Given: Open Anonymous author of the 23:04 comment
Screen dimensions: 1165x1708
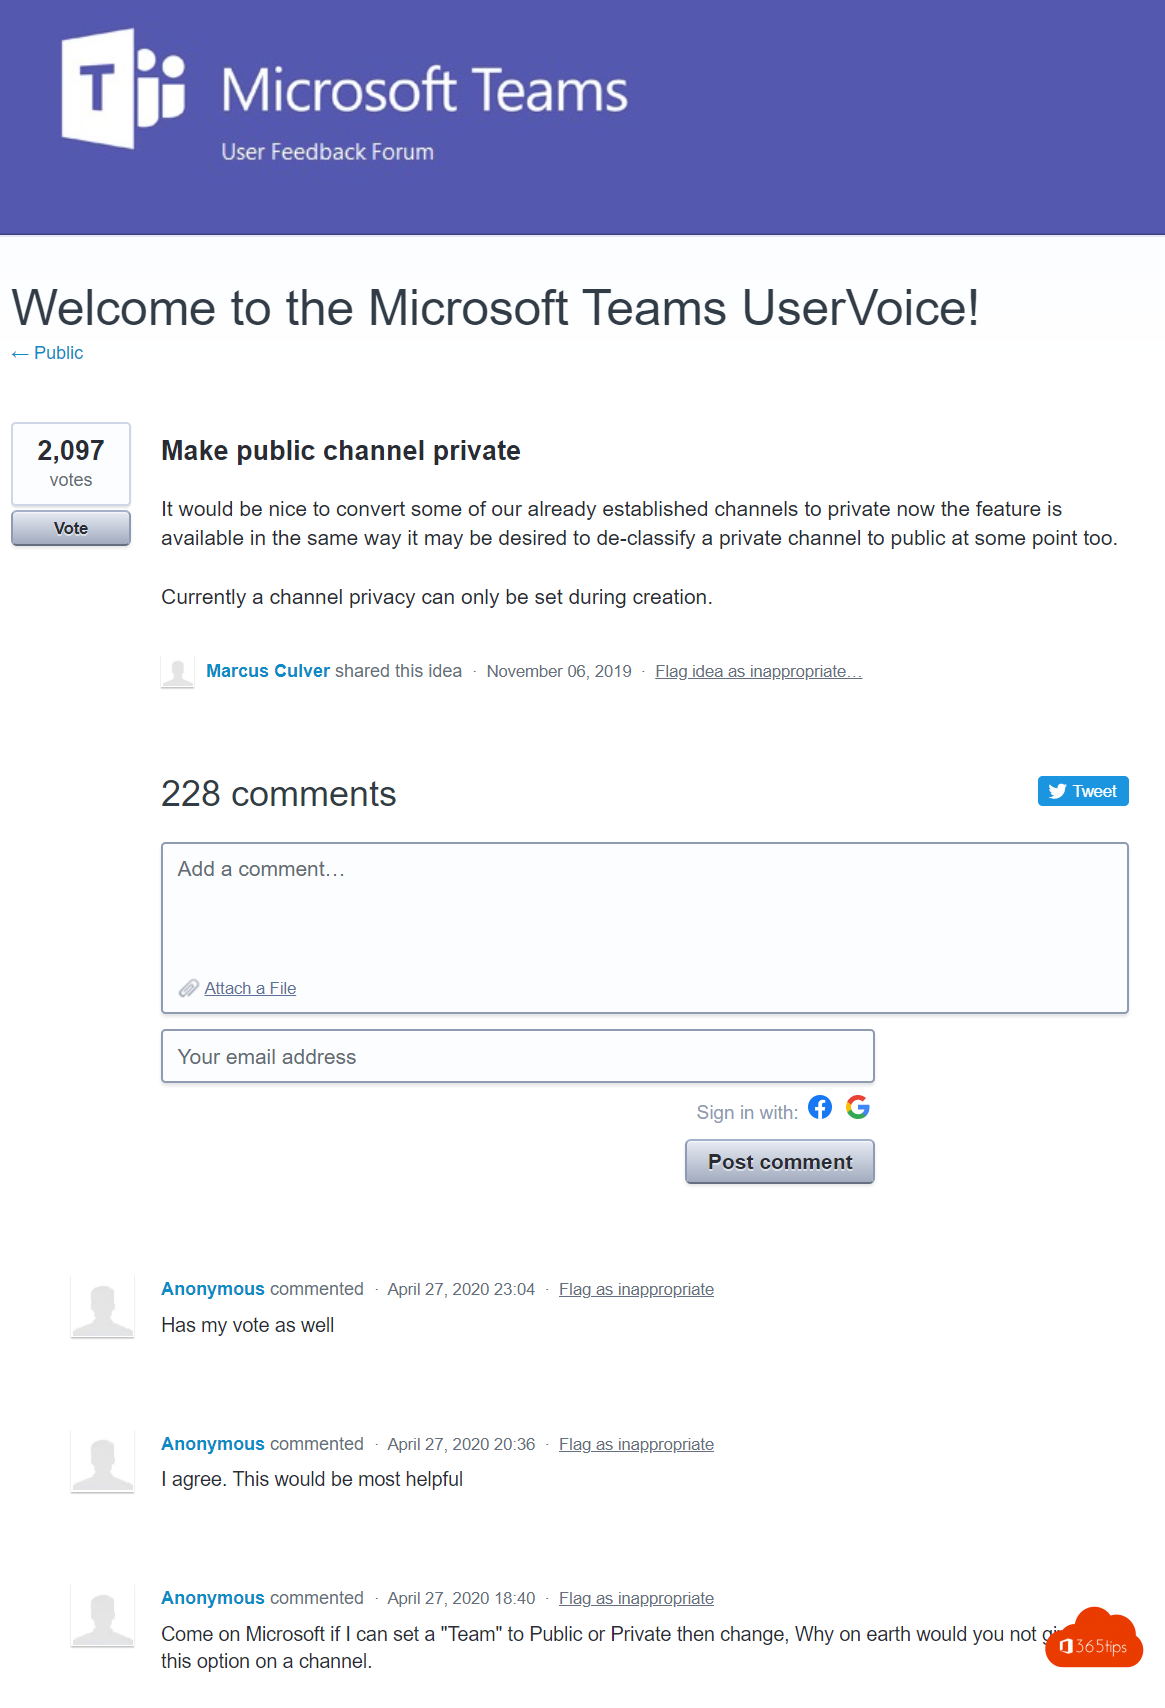Looking at the screenshot, I should point(213,1289).
